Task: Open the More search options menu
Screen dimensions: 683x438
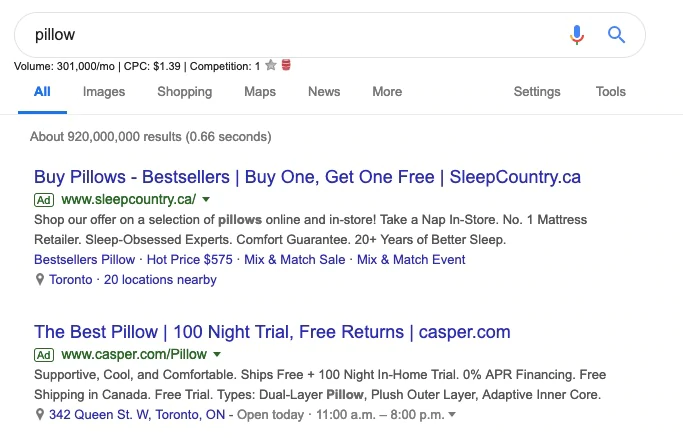Action: (x=387, y=92)
